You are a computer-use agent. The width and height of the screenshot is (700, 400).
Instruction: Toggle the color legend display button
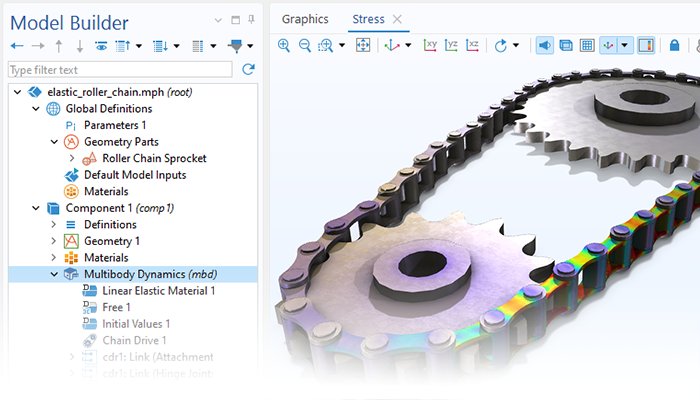point(646,45)
